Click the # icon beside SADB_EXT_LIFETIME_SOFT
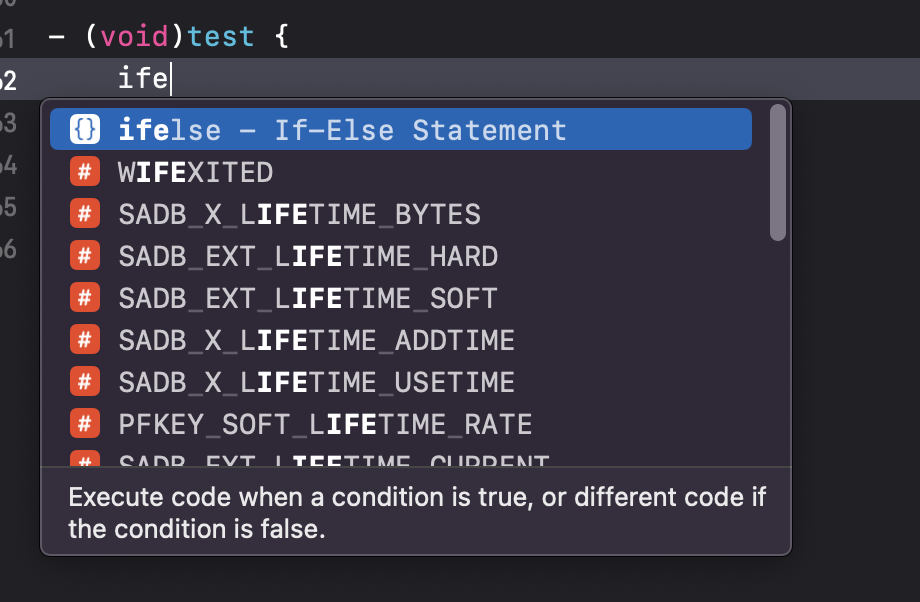Screen dimensions: 920x602 (85, 298)
